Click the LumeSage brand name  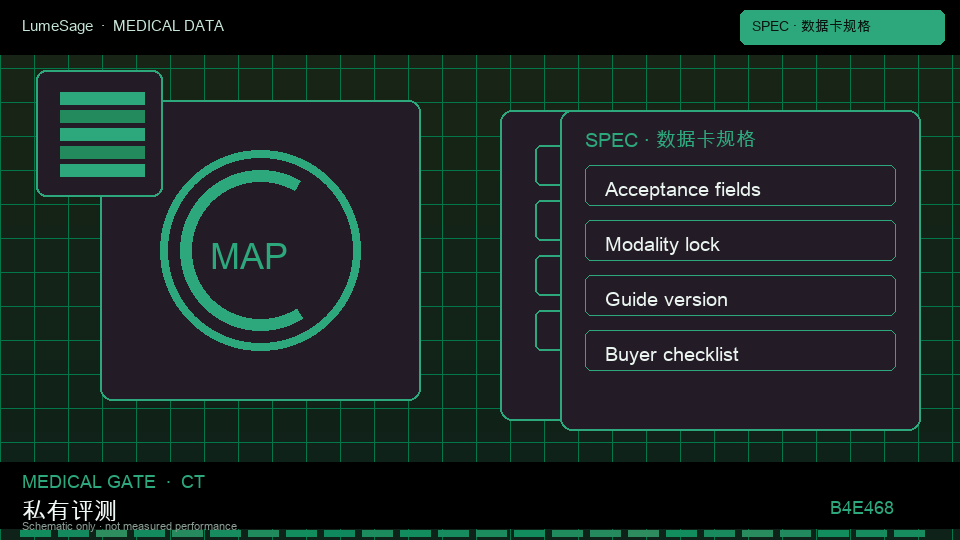[58, 26]
